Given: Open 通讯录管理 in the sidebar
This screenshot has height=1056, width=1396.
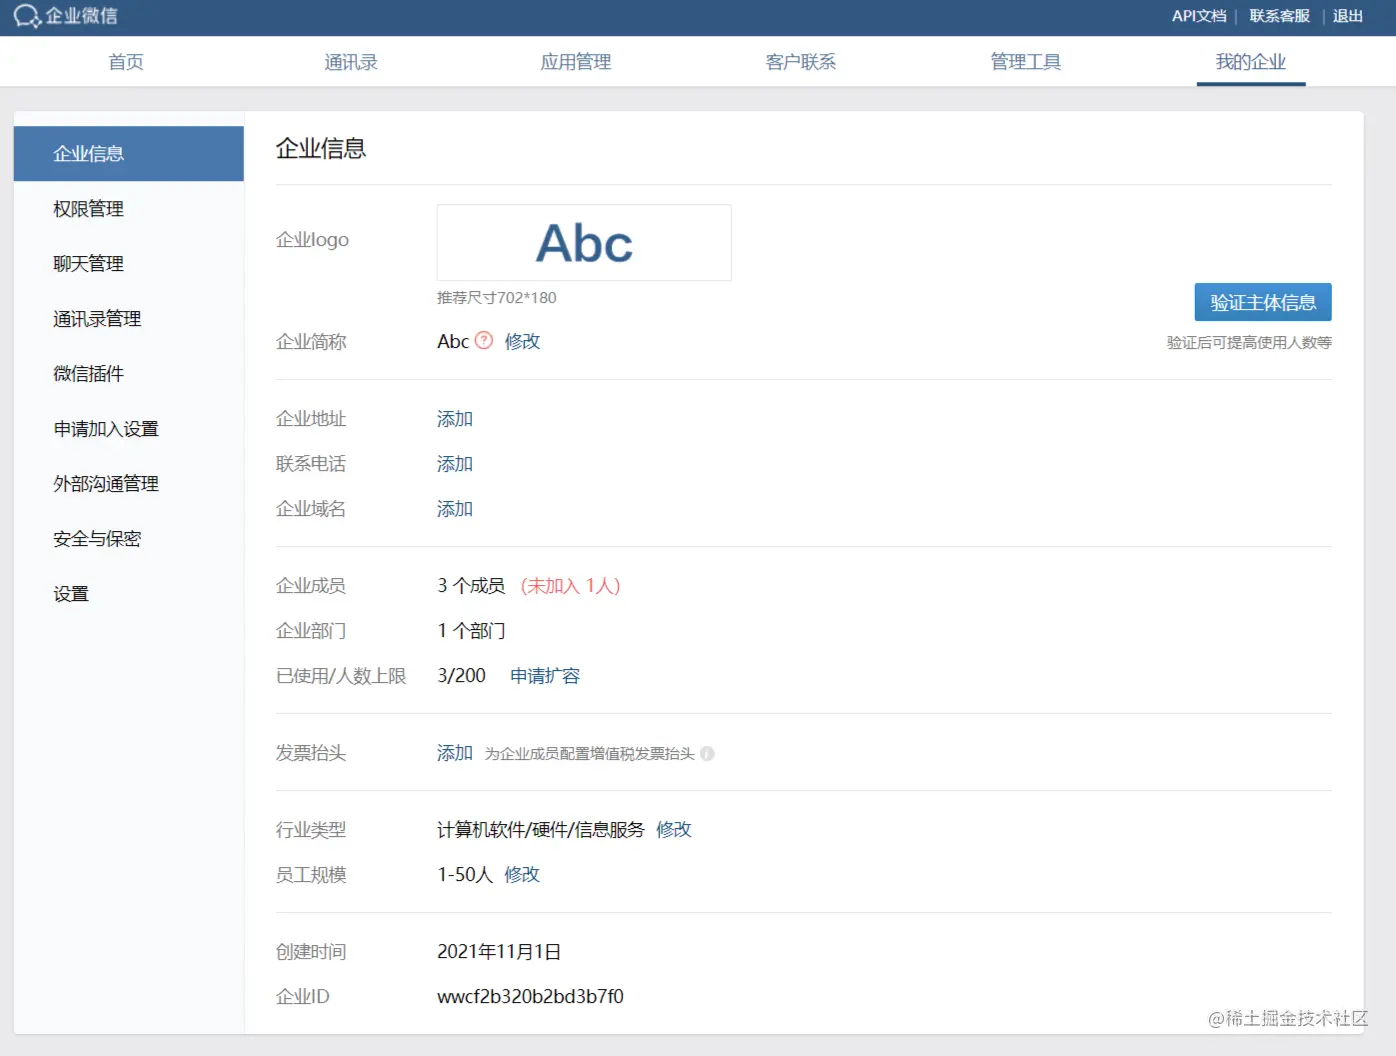Looking at the screenshot, I should 129,319.
